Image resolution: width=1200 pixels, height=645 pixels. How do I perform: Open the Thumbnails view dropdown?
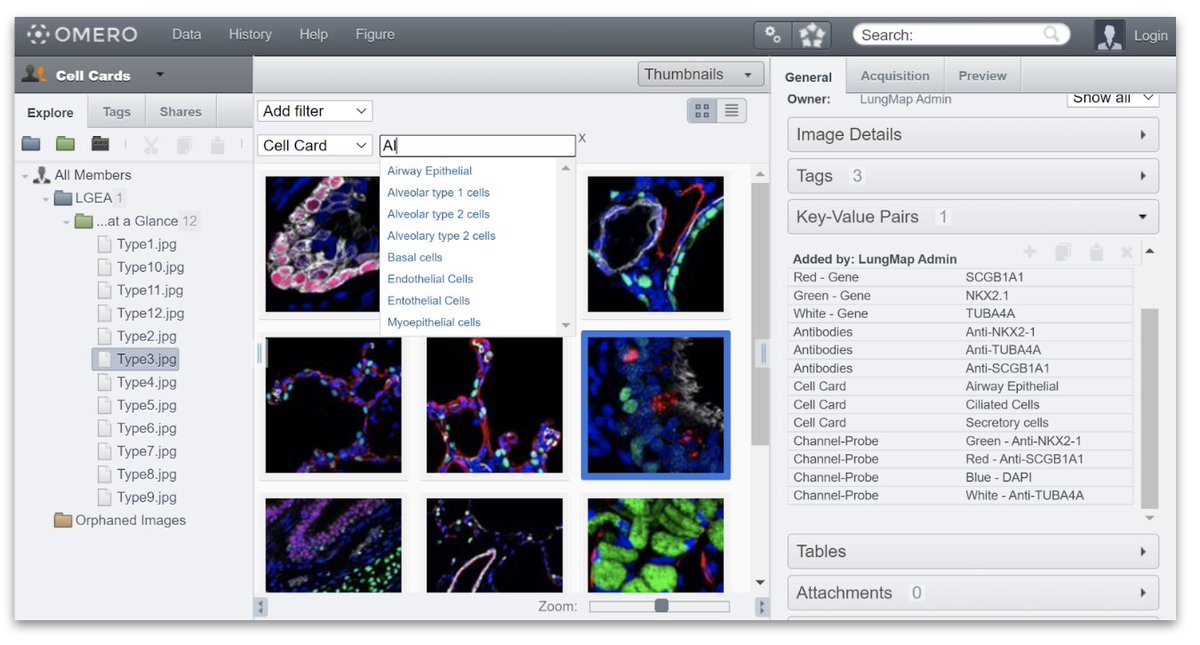(699, 74)
